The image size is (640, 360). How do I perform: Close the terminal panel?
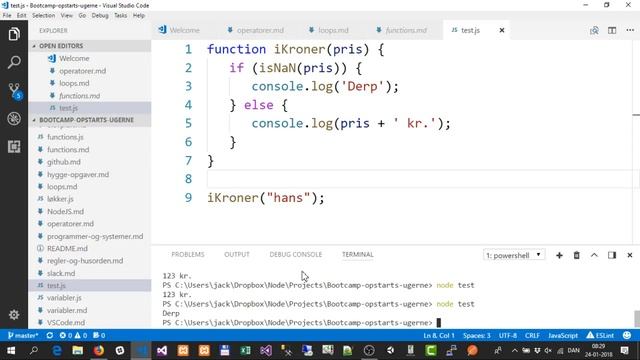pos(630,255)
